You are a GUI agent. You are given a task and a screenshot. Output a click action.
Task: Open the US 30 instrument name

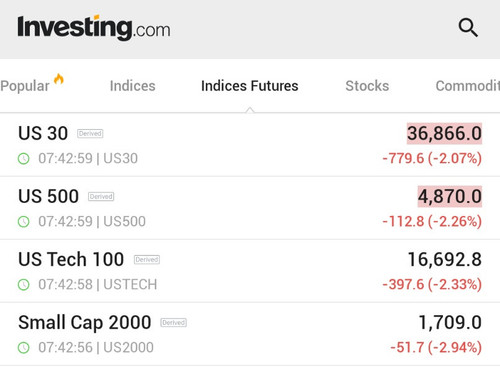click(43, 133)
